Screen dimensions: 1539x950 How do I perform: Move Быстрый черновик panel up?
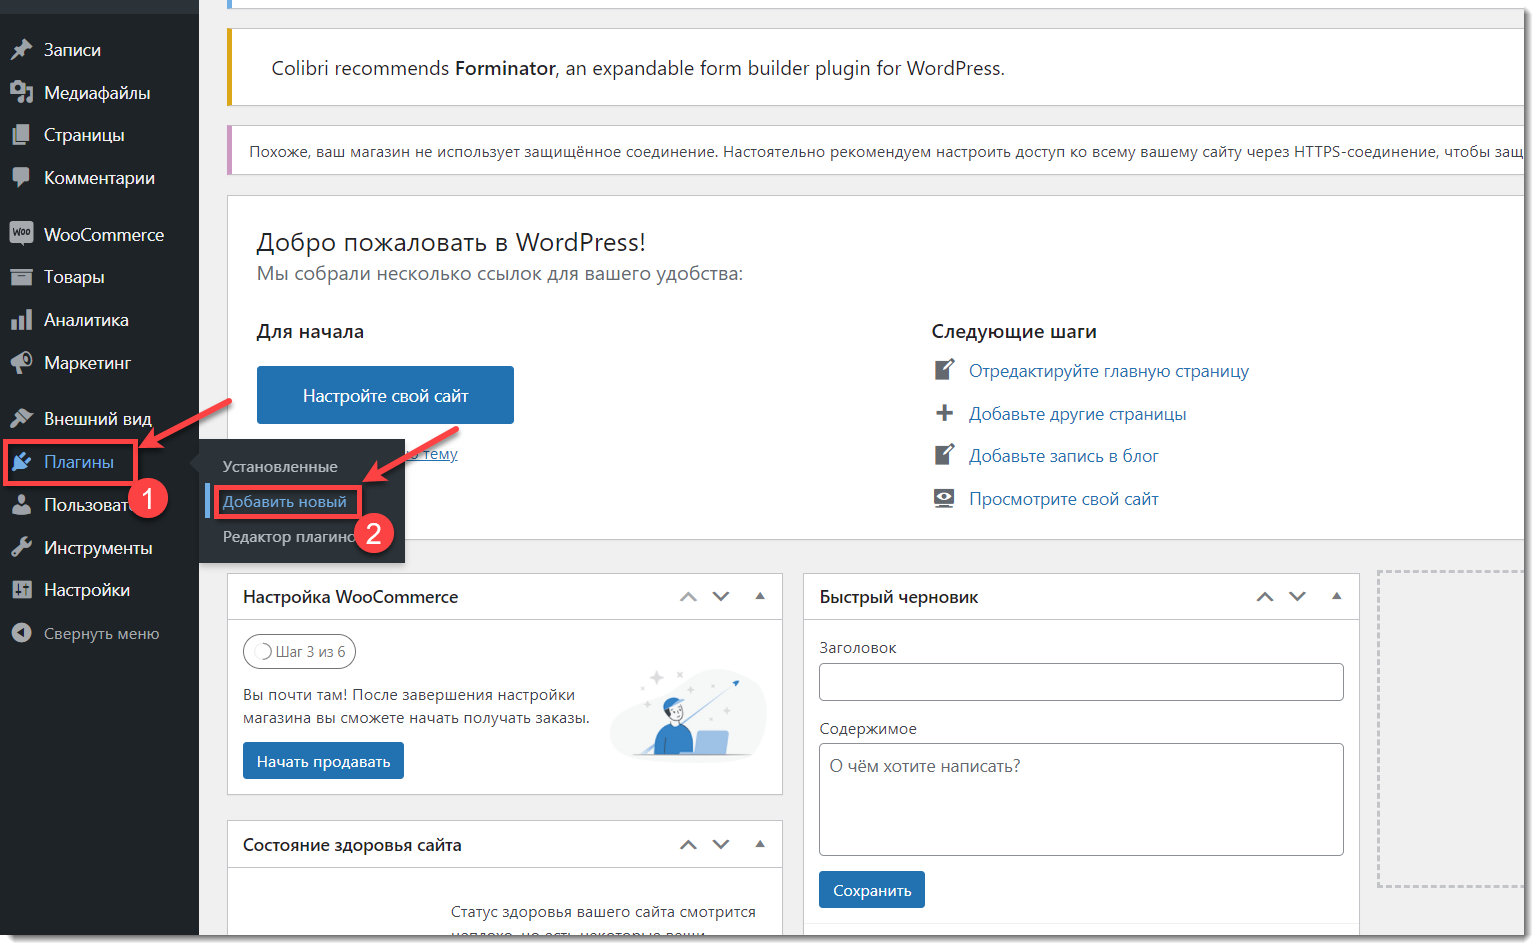click(x=1265, y=596)
